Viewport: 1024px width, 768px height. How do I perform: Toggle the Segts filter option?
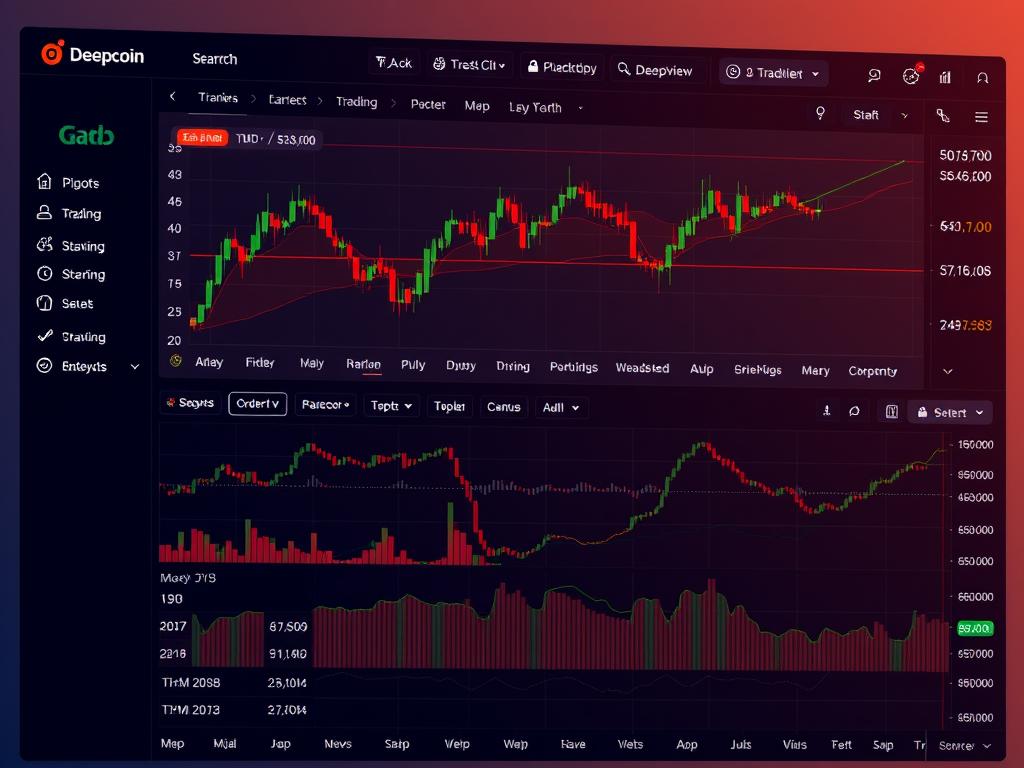coord(191,403)
